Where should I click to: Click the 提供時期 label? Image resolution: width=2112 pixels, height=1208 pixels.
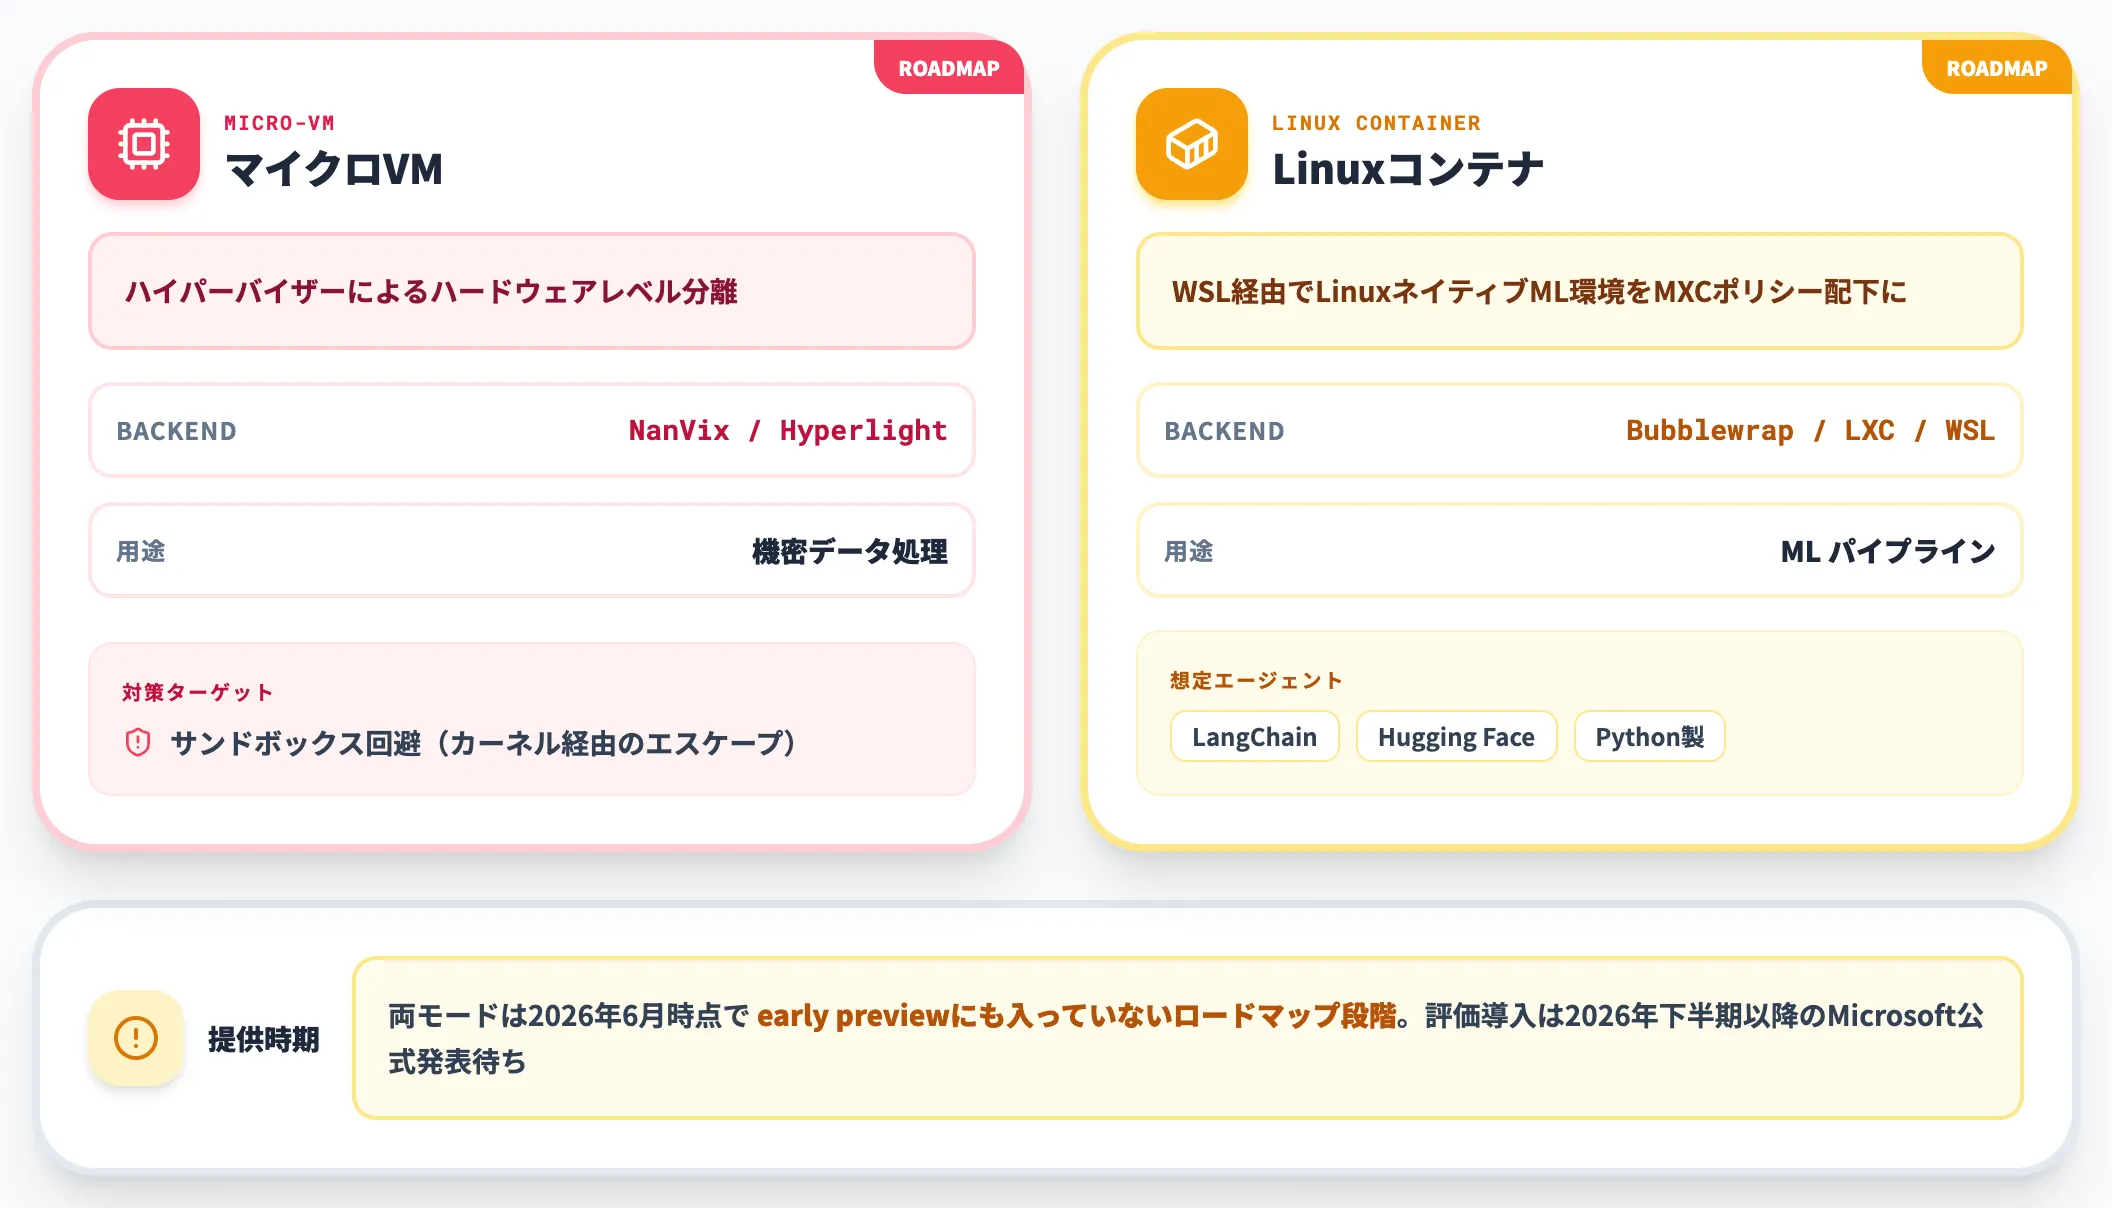(x=264, y=1039)
